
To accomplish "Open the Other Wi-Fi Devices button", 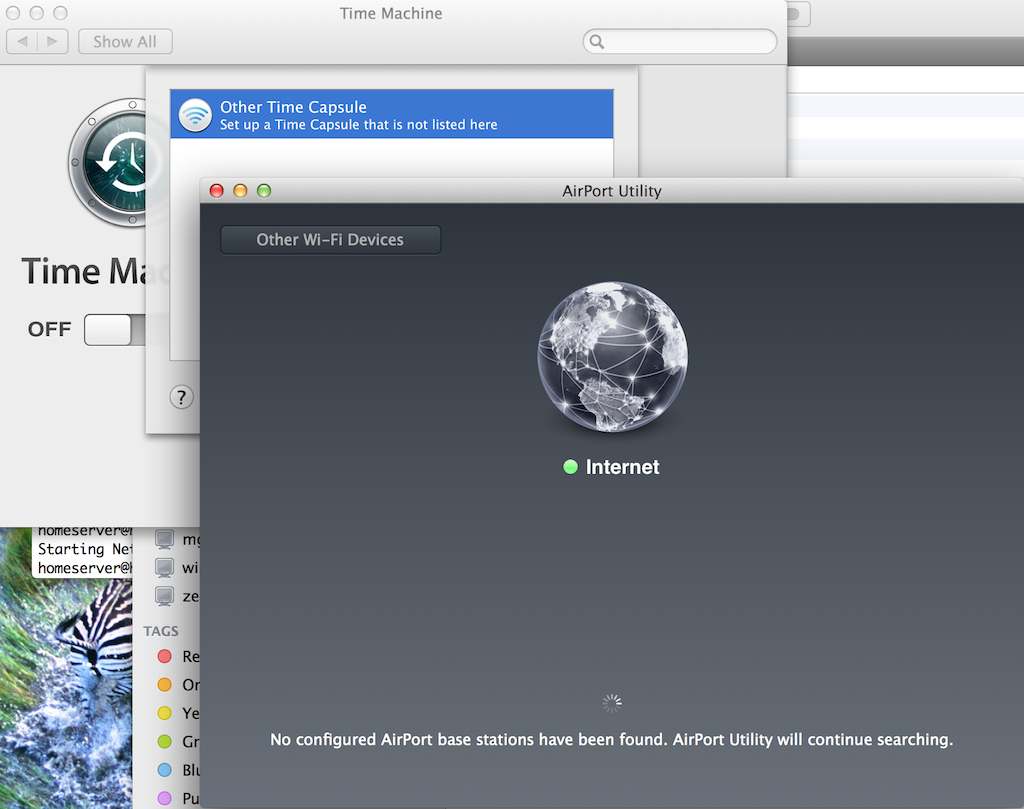I will (x=330, y=240).
